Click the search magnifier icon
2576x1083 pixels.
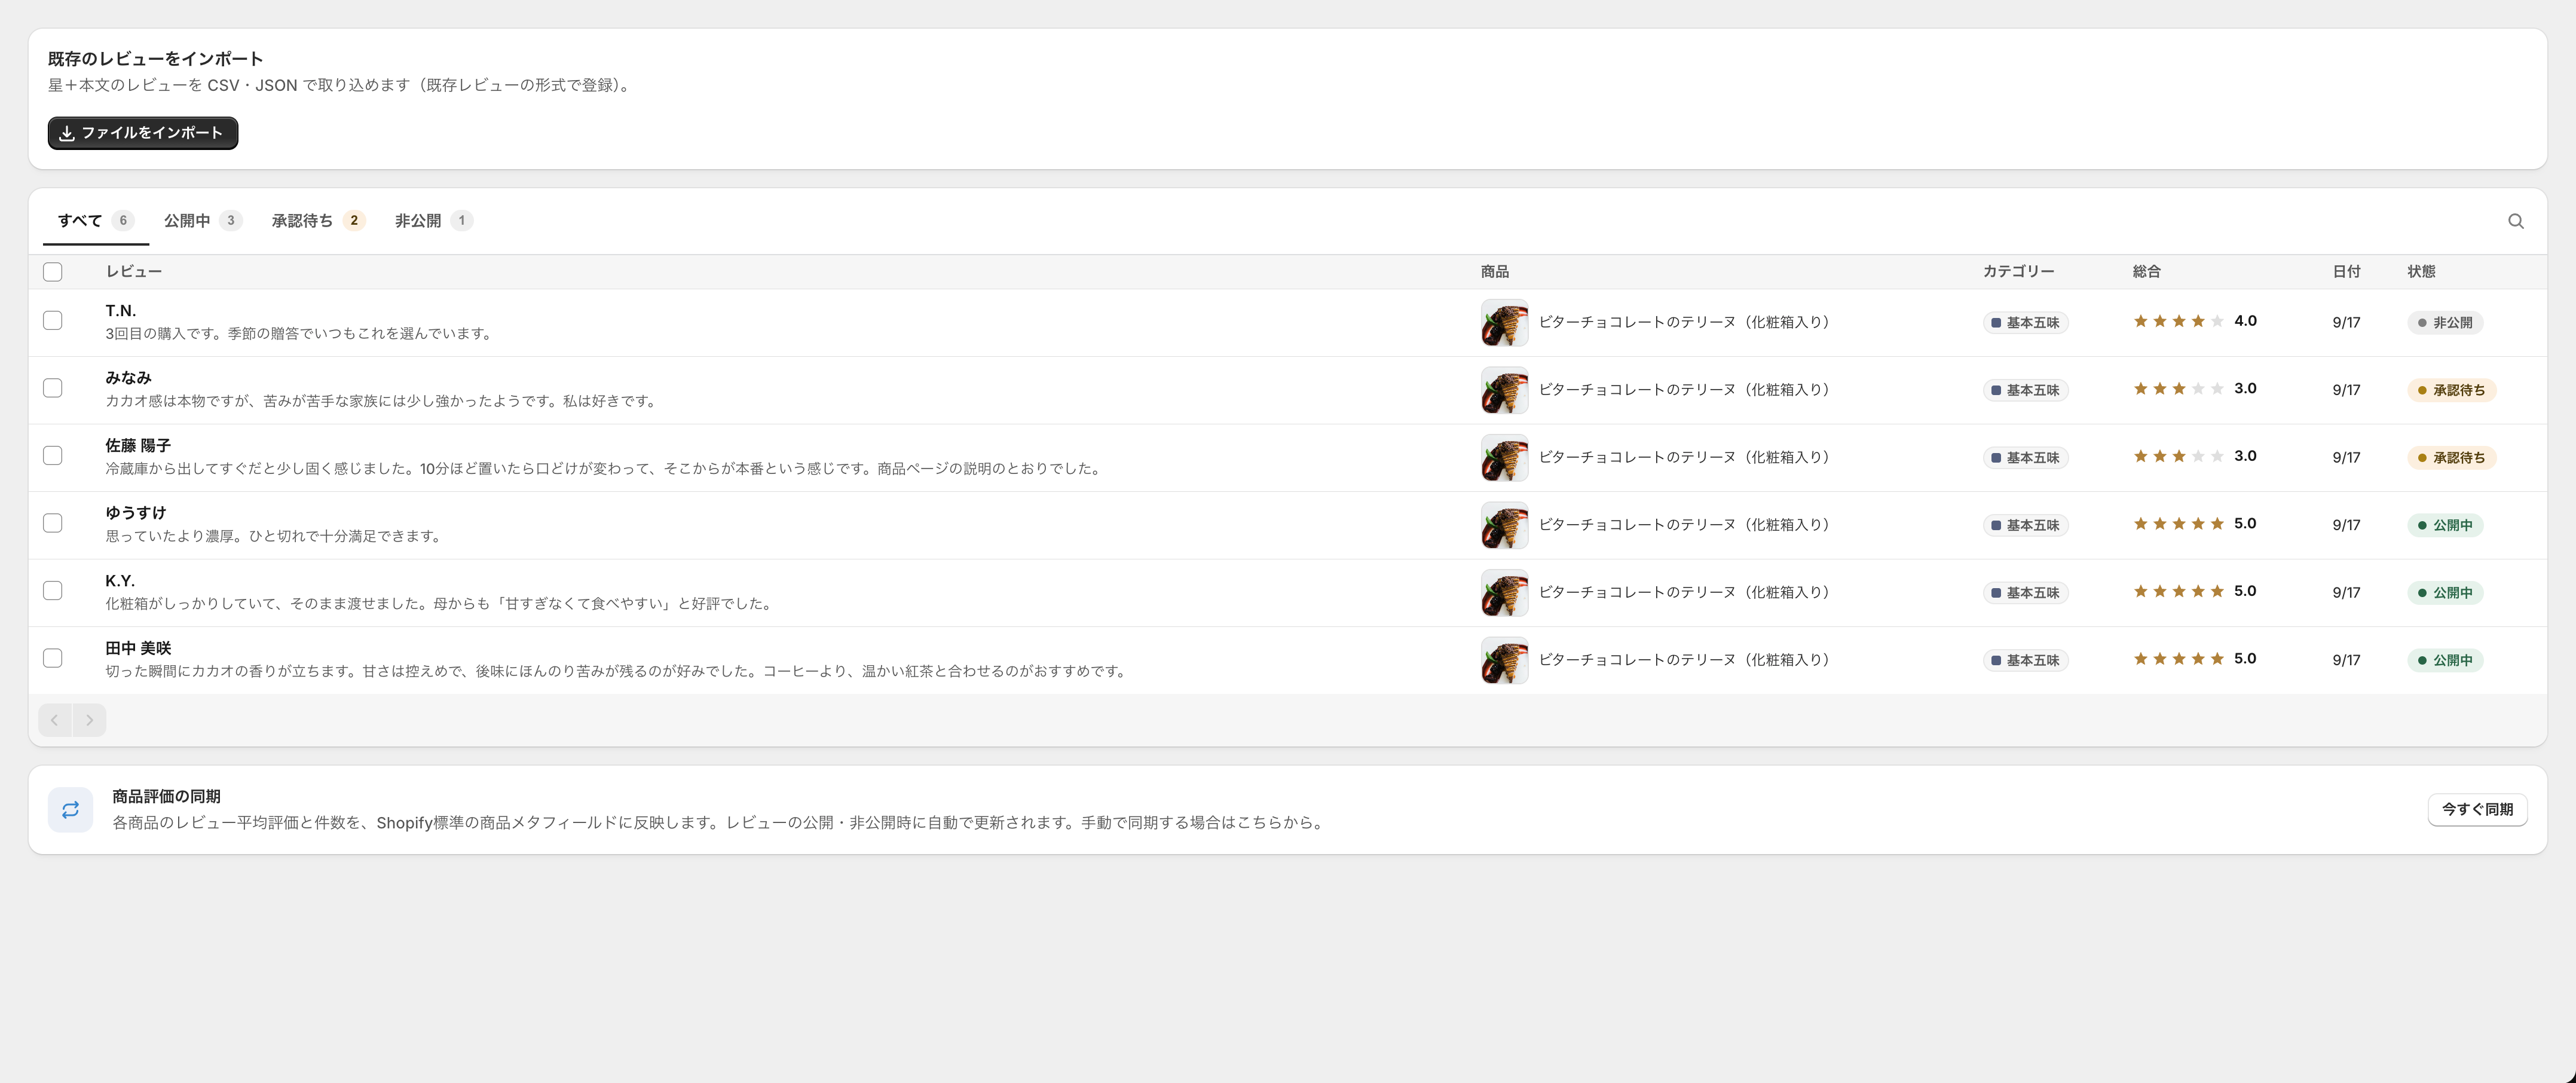pos(2515,221)
